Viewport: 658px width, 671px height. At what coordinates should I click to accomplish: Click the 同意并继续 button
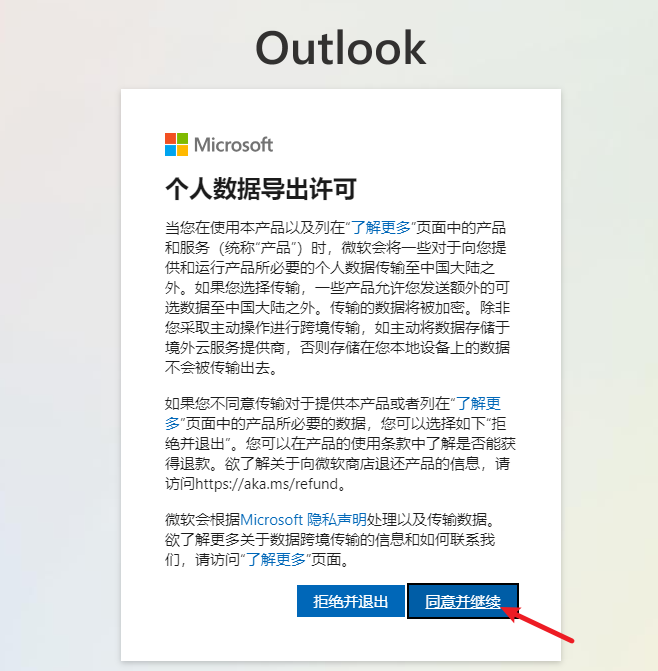[462, 601]
